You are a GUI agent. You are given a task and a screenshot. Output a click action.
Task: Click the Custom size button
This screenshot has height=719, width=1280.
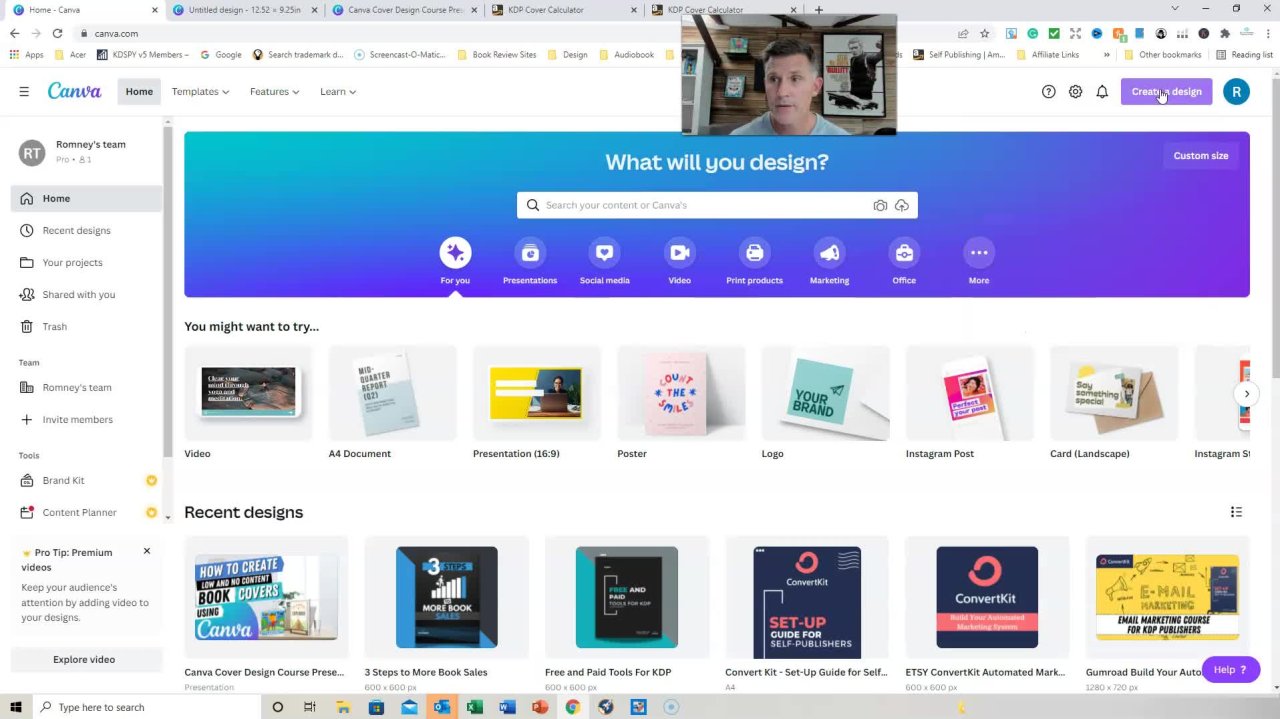click(1200, 156)
